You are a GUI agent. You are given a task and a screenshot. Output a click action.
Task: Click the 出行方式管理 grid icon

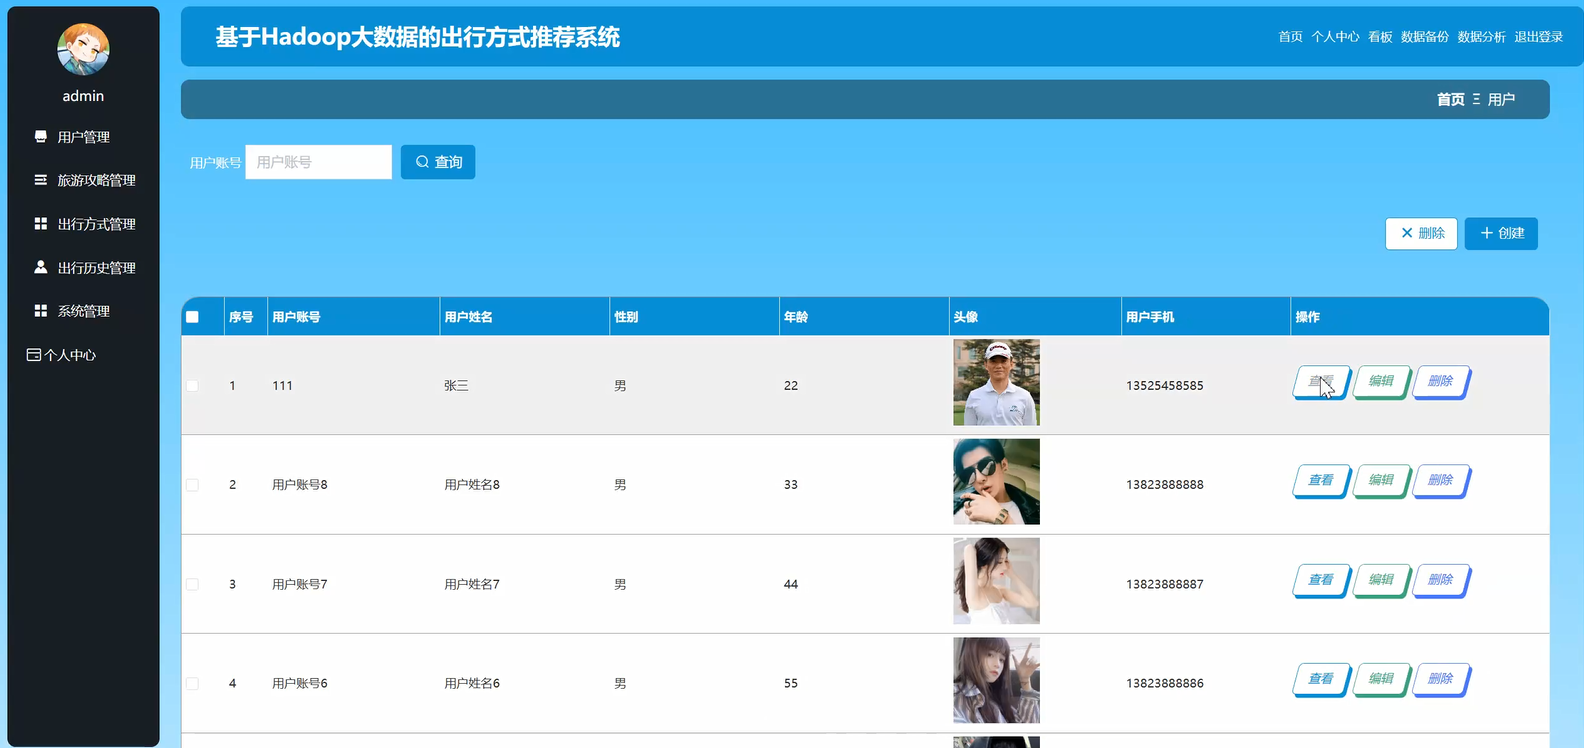[x=41, y=224]
